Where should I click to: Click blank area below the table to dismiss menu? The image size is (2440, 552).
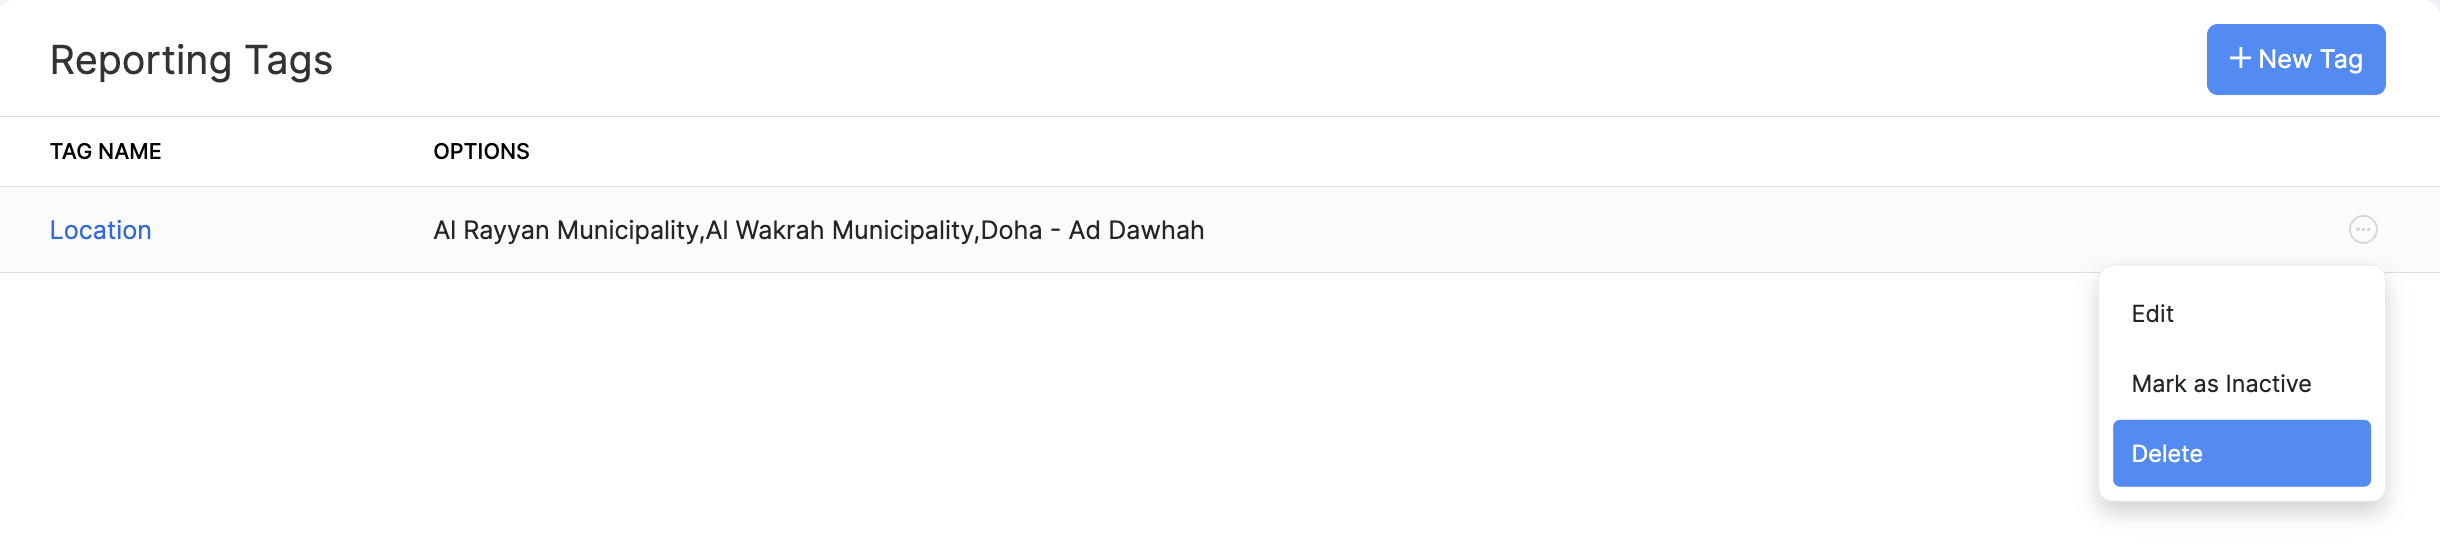pyautogui.click(x=1000, y=420)
